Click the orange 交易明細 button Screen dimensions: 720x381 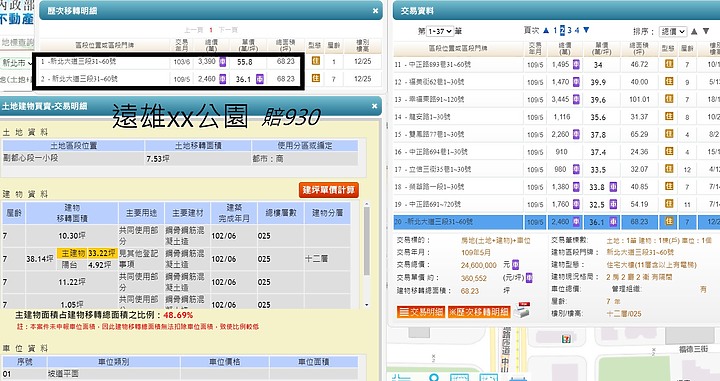(x=421, y=312)
